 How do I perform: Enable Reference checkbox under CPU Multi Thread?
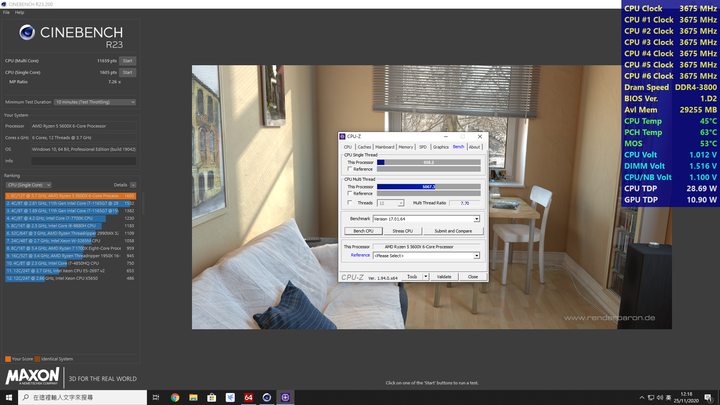350,193
